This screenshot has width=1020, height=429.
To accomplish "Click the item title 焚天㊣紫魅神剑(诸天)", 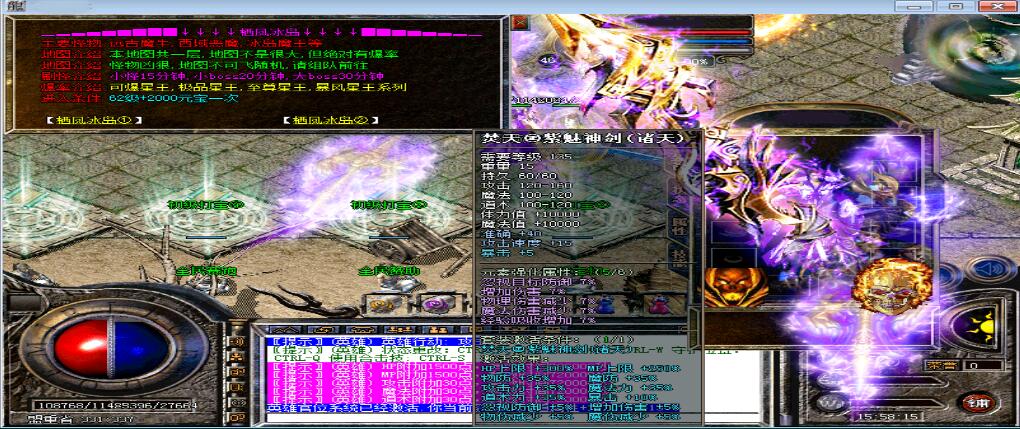I will click(x=583, y=138).
